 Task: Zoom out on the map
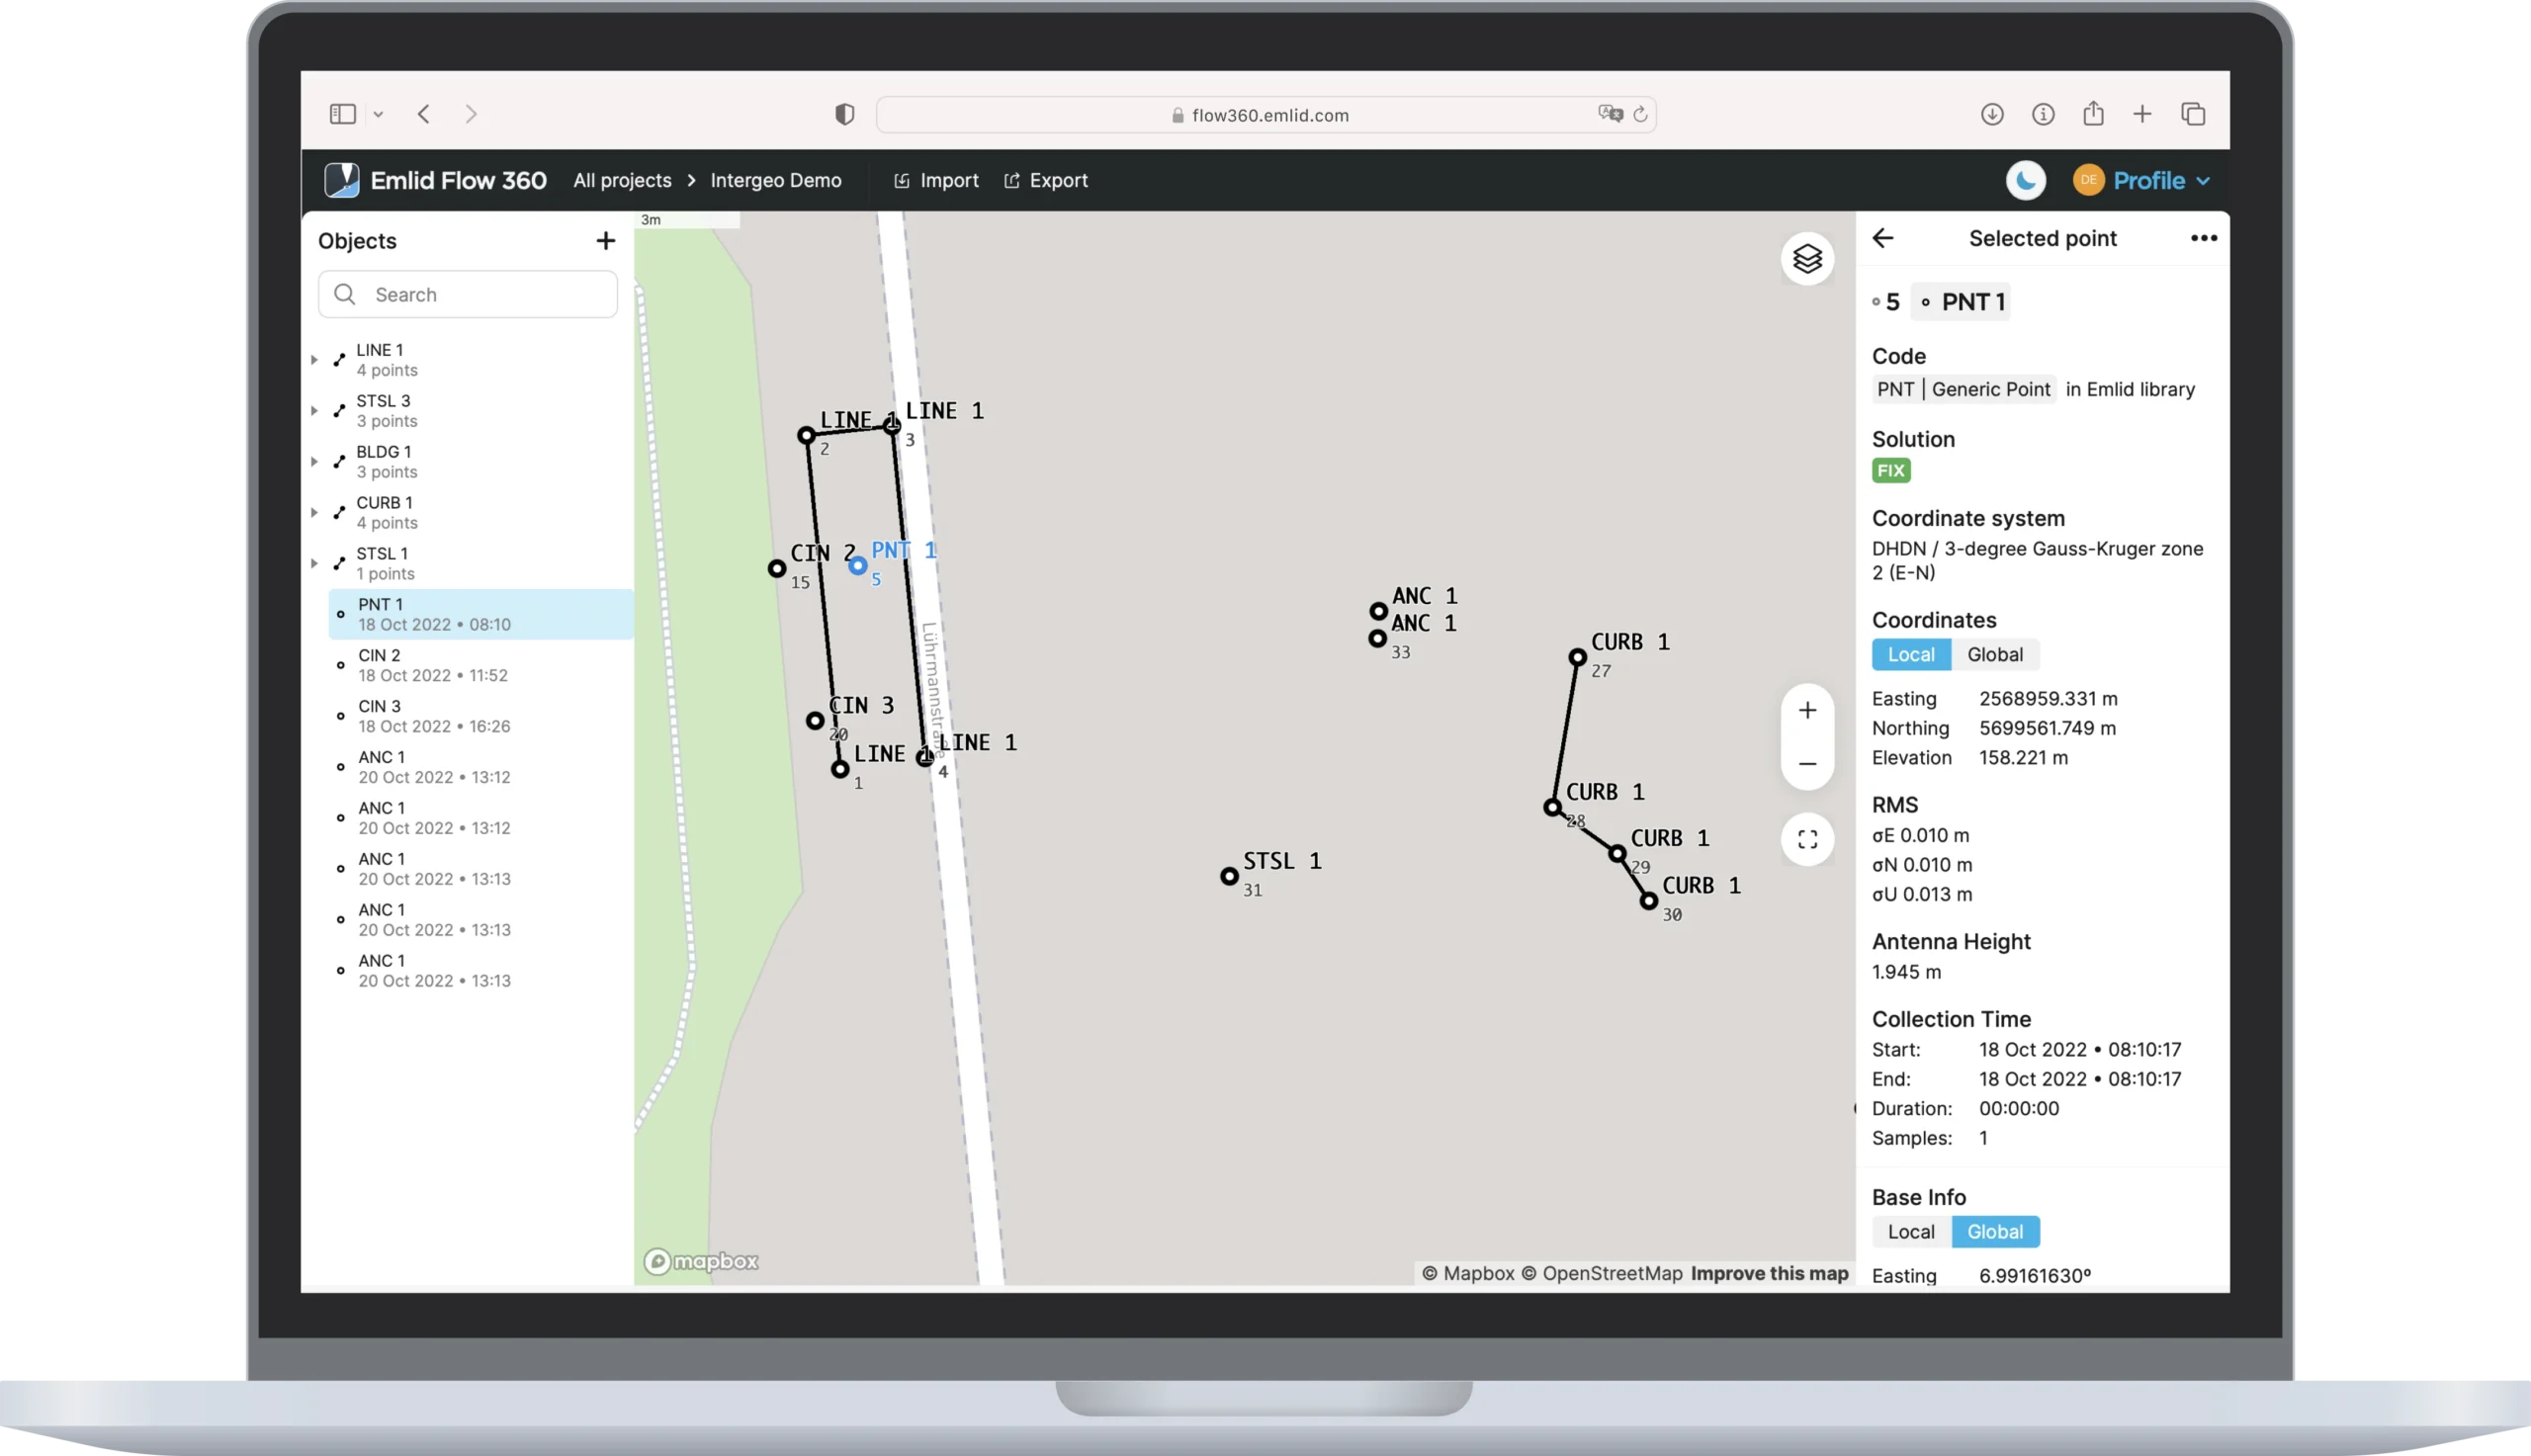(1806, 763)
